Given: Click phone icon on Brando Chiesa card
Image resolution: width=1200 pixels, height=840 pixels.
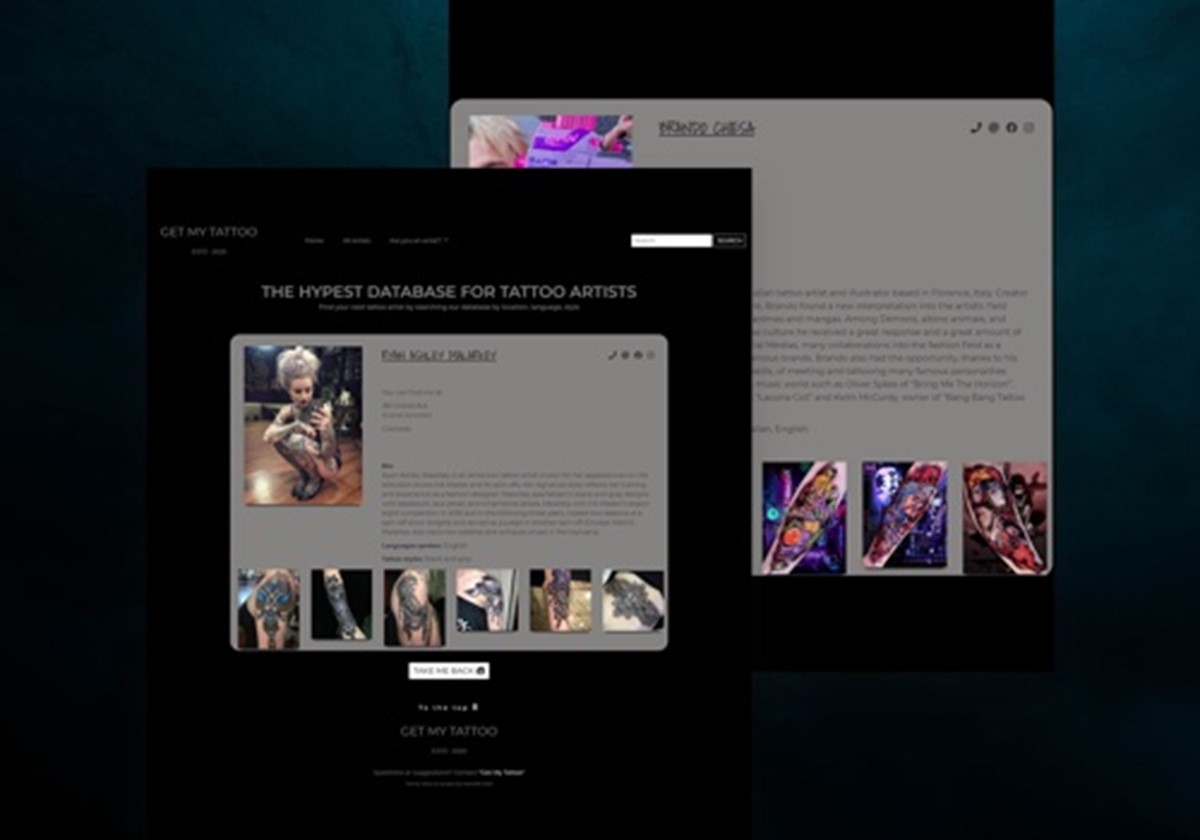Looking at the screenshot, I should coord(976,127).
